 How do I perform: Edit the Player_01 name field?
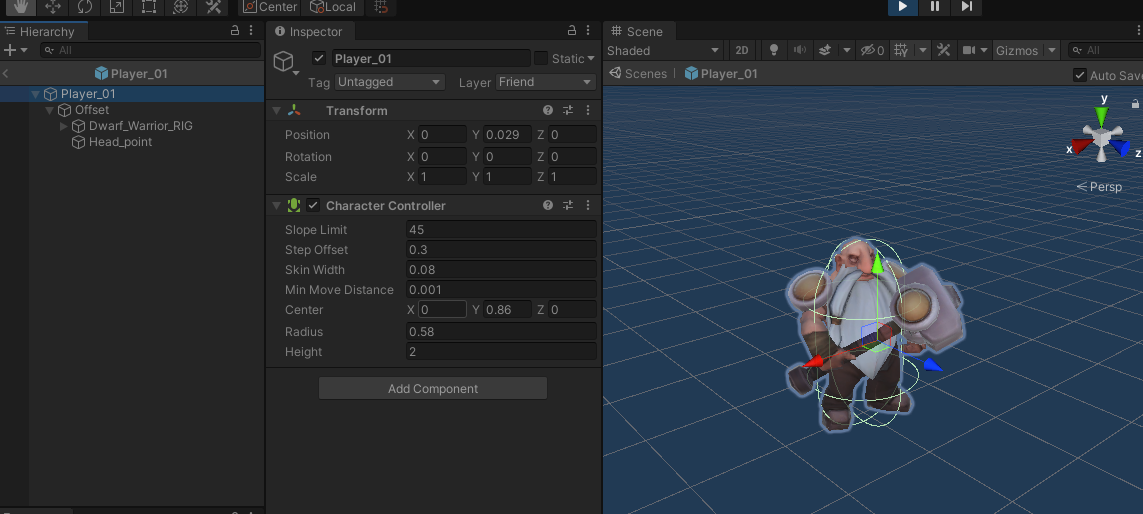(x=431, y=58)
